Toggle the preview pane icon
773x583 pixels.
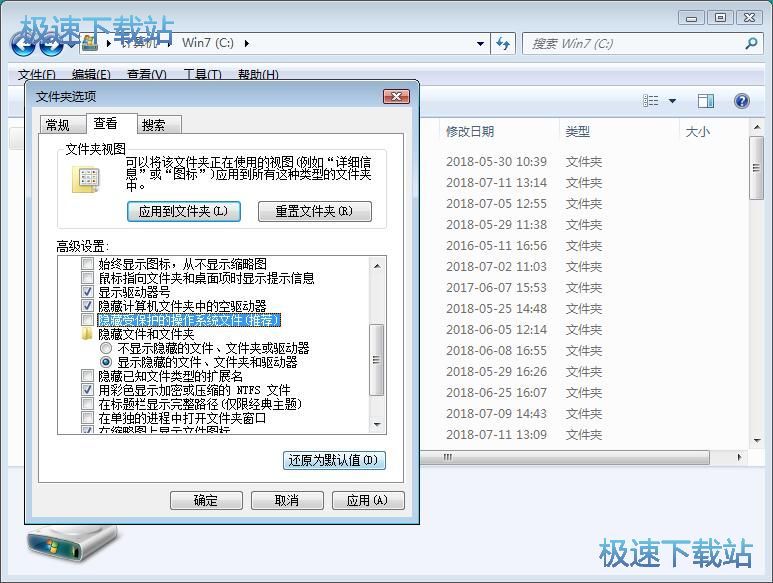coord(705,101)
